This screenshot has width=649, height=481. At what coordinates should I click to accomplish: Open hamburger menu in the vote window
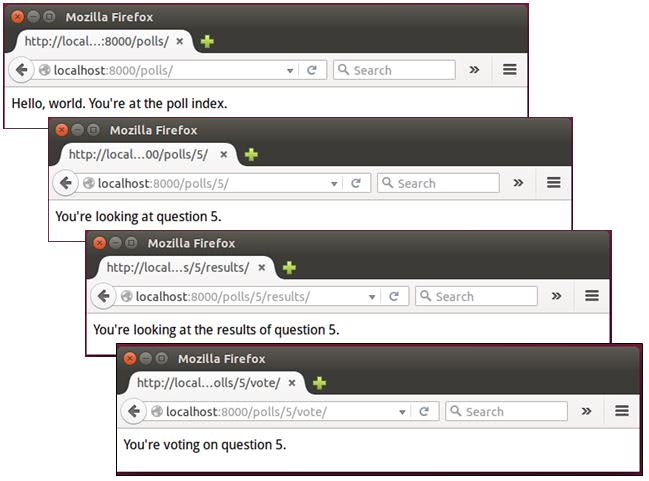(622, 411)
